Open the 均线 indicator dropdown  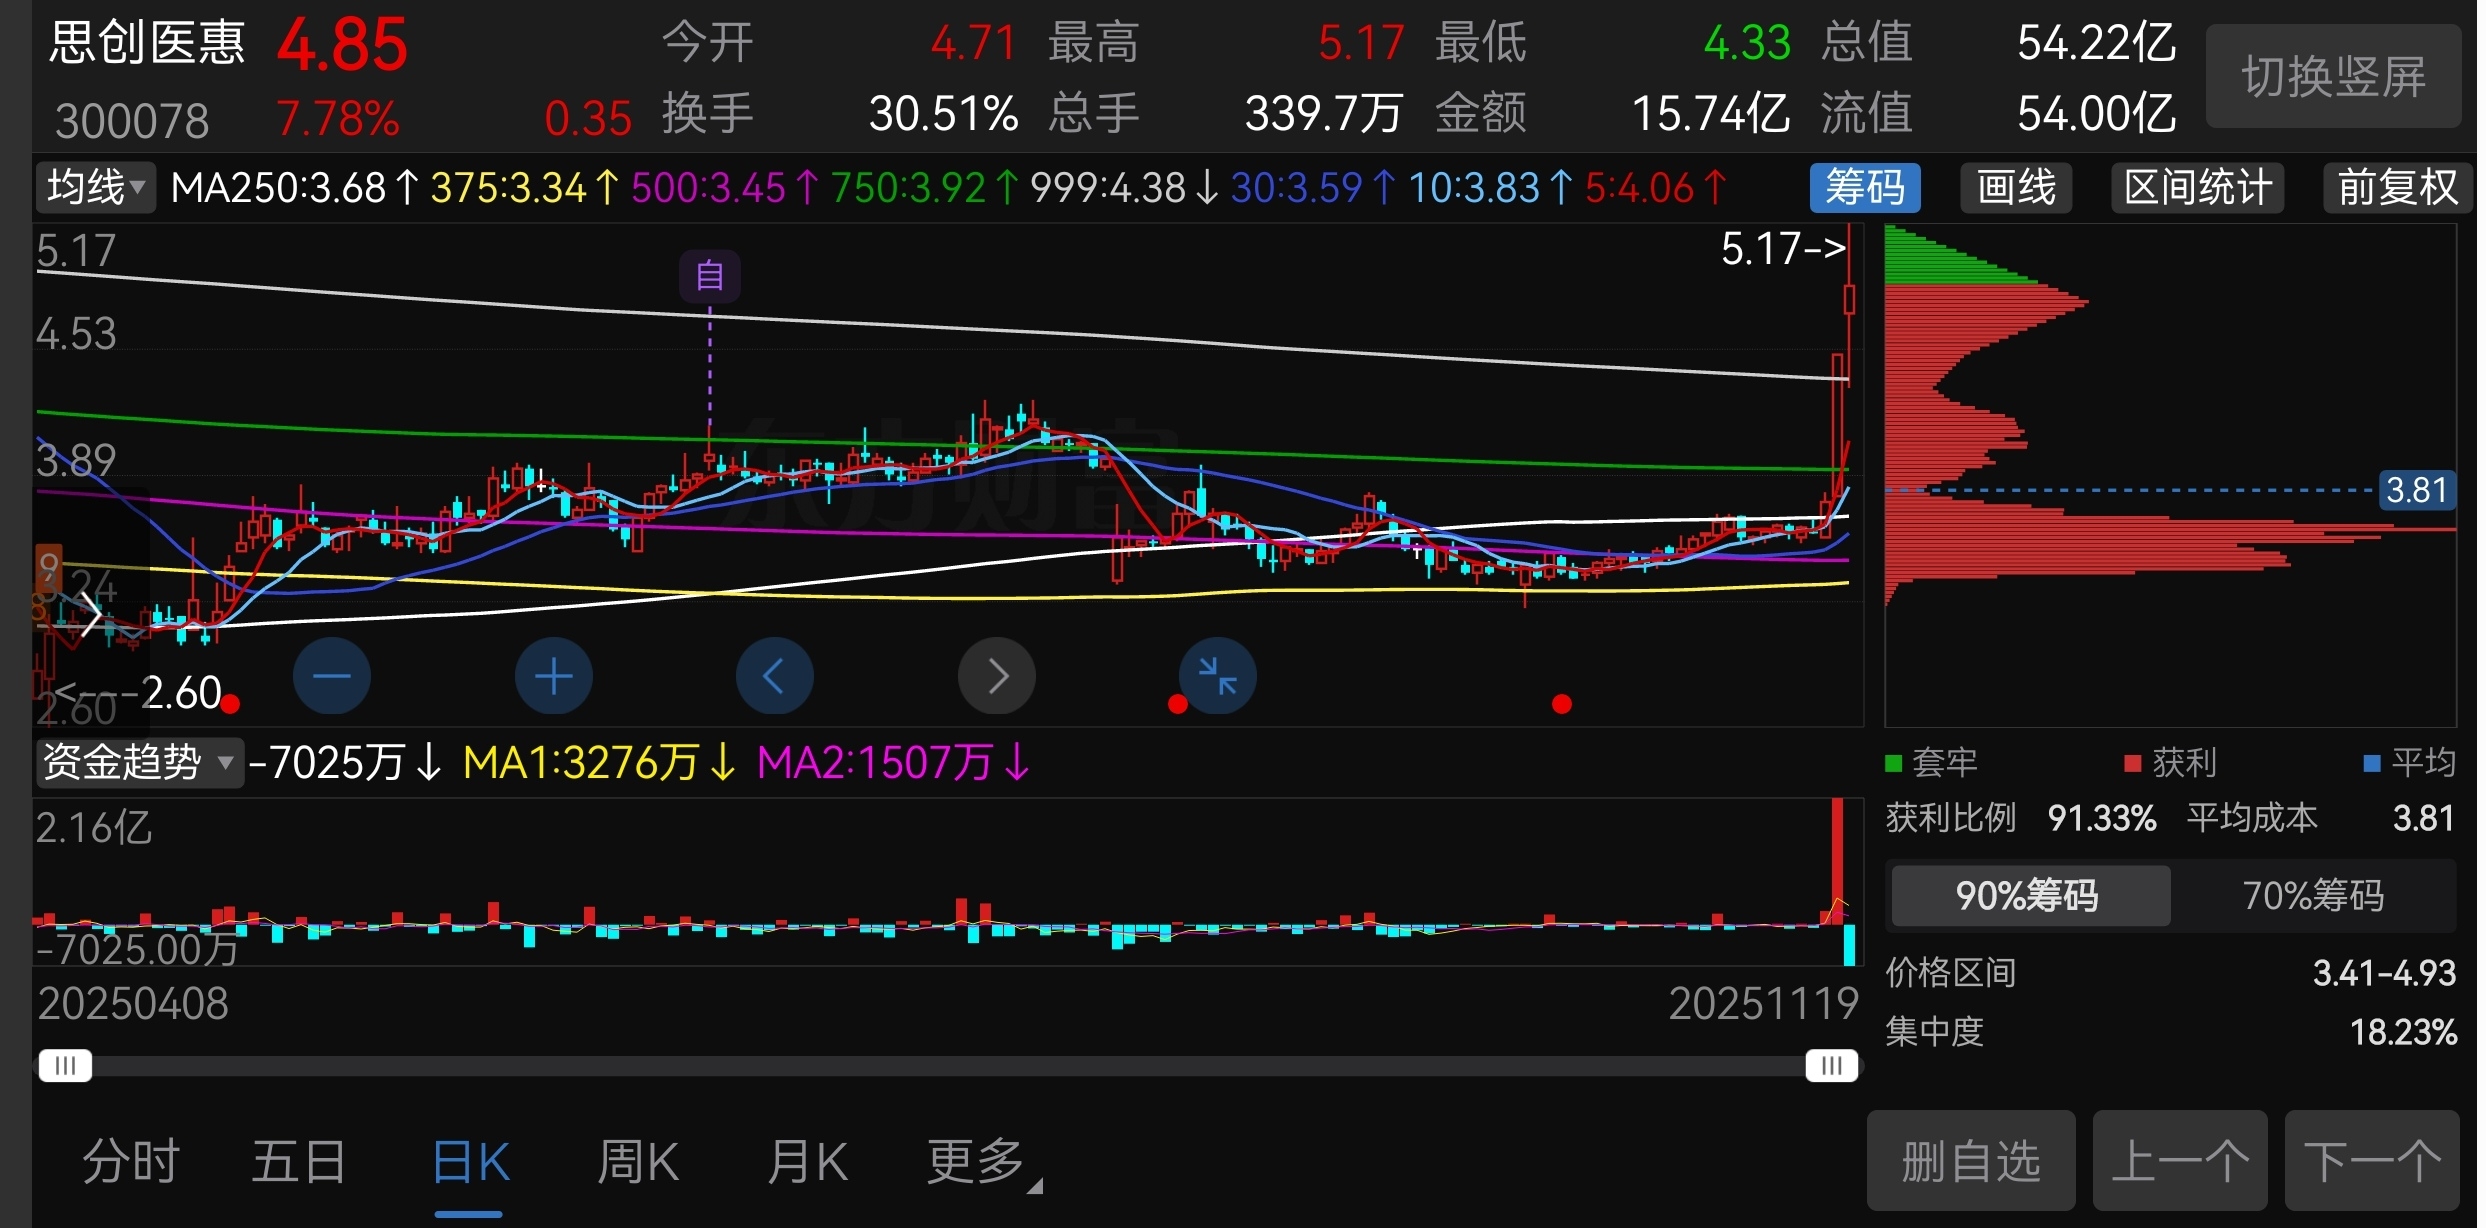pyautogui.click(x=96, y=188)
